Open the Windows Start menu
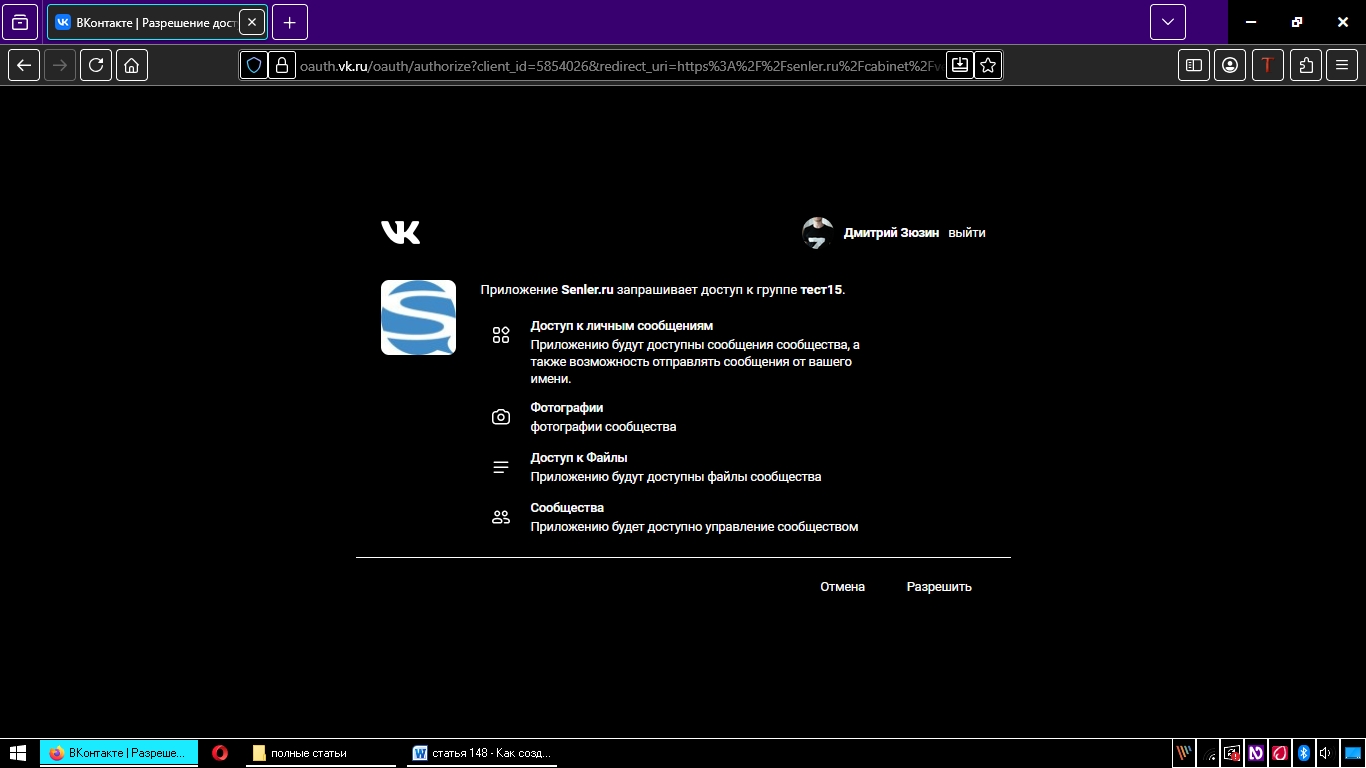The image size is (1366, 768). (x=18, y=753)
